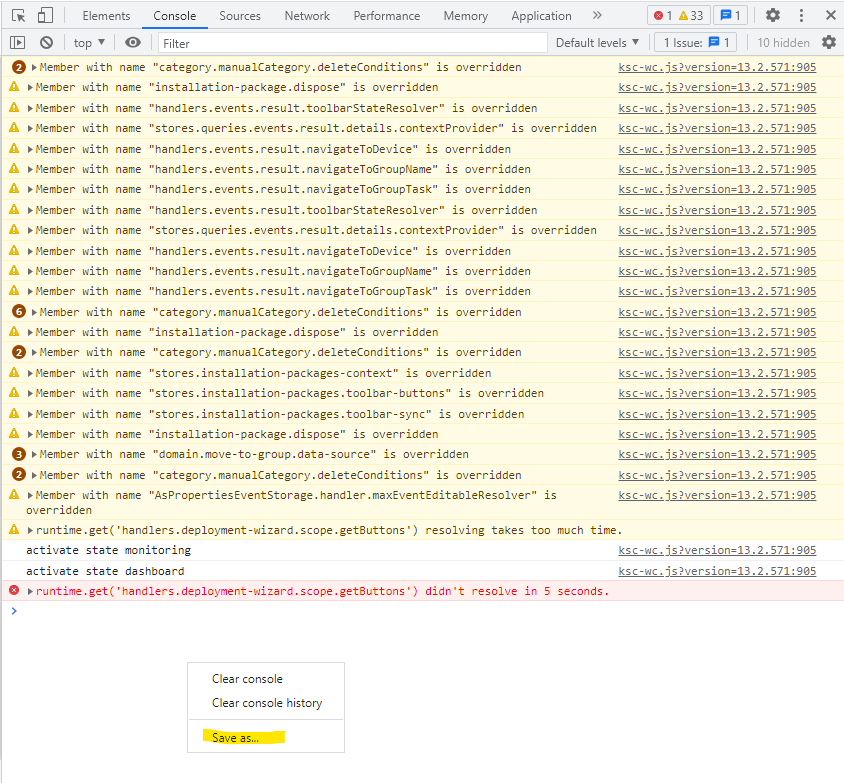Open ksc-wc.js source link in first row
Image resolution: width=844 pixels, height=783 pixels.
point(716,67)
